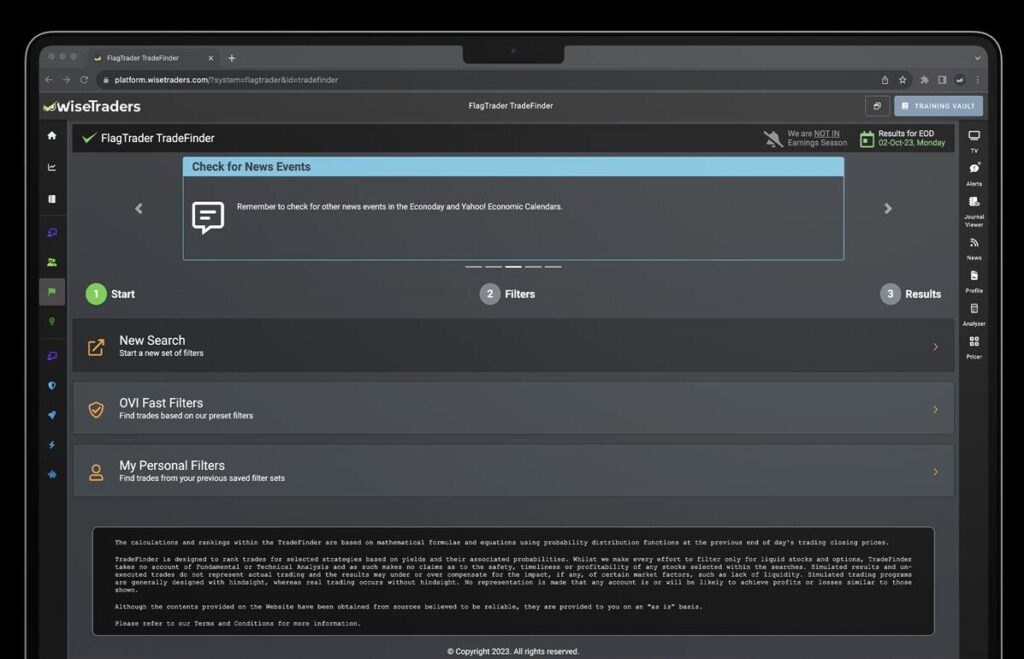Open the Training Vault button
The height and width of the screenshot is (659, 1024).
pos(938,106)
